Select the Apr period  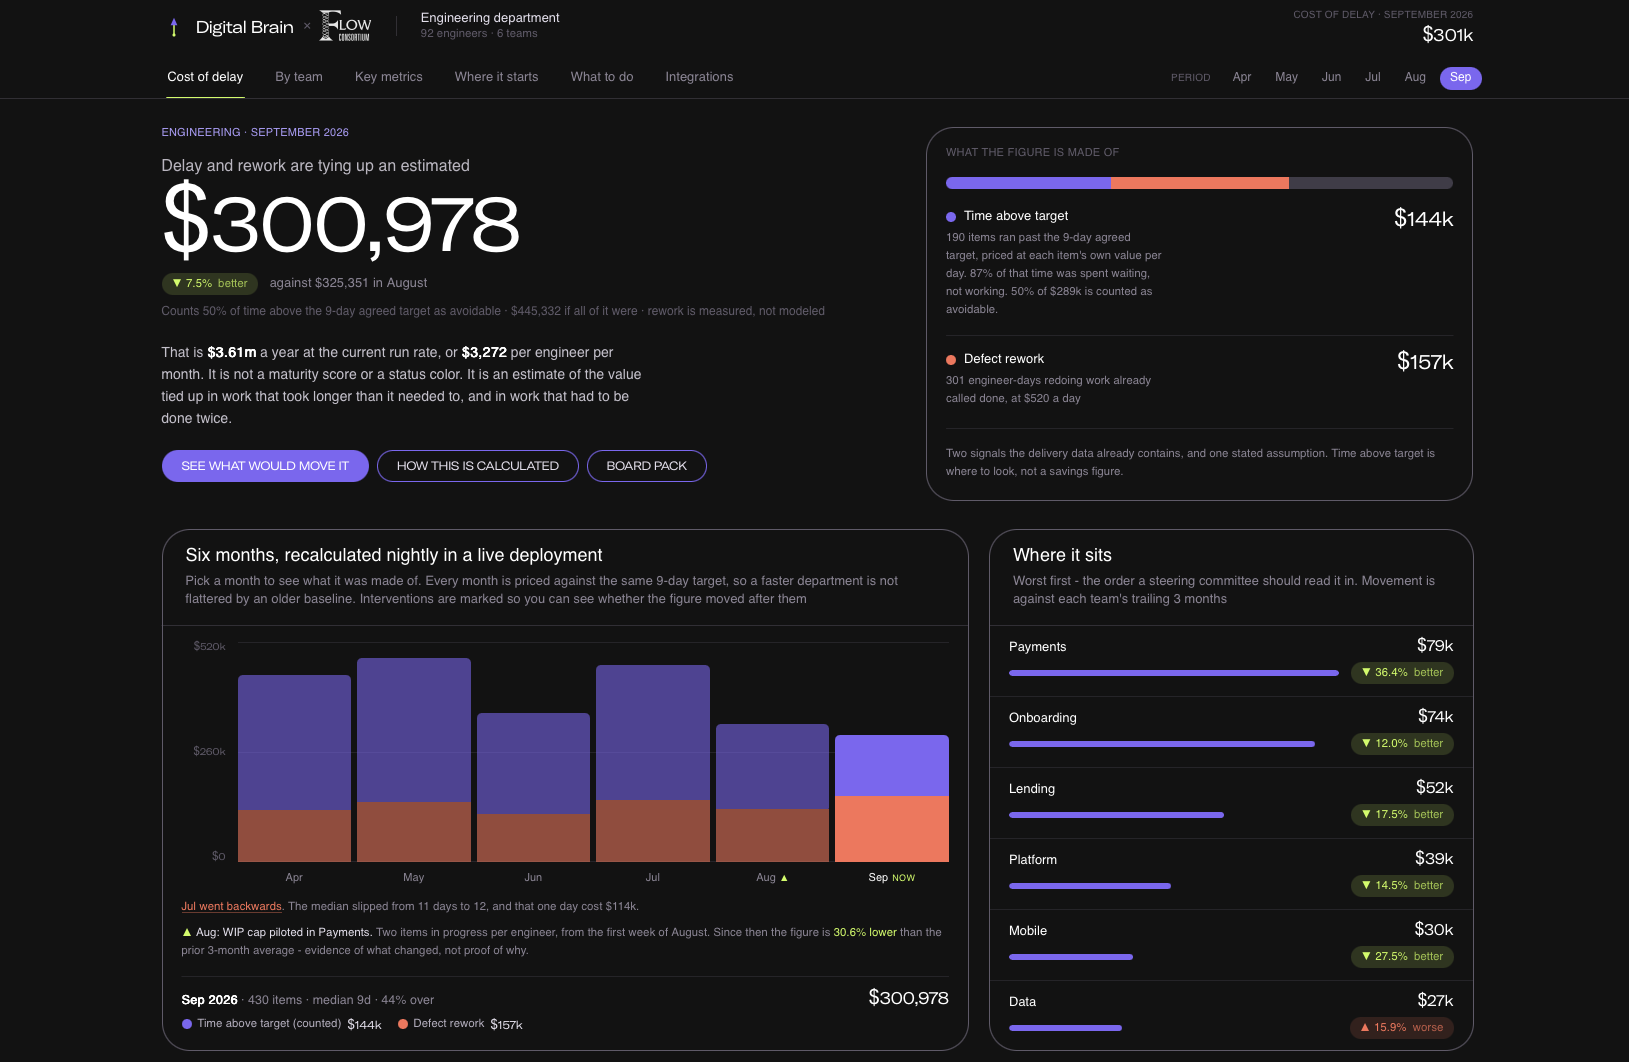pyautogui.click(x=1242, y=77)
